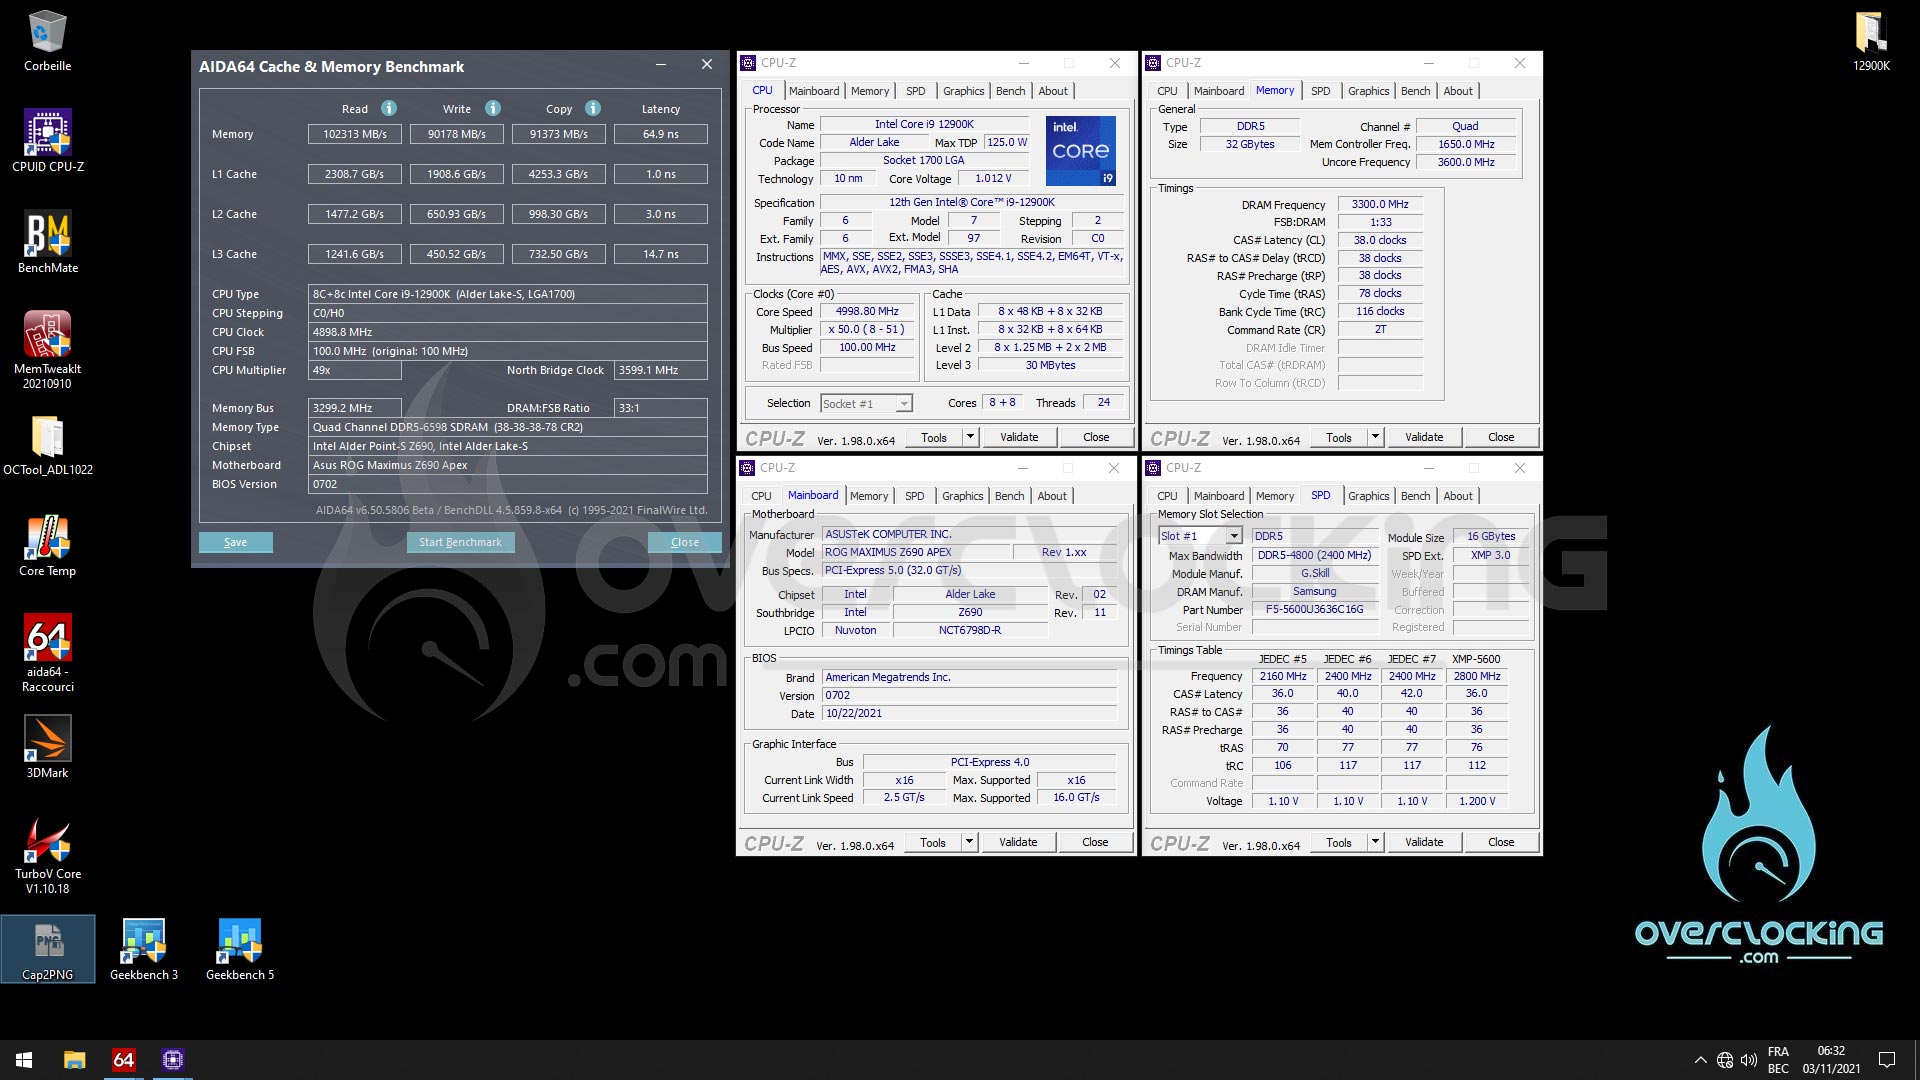1920x1080 pixels.
Task: Expand Tools arrow in top-left CPU-Z window
Action: [969, 437]
